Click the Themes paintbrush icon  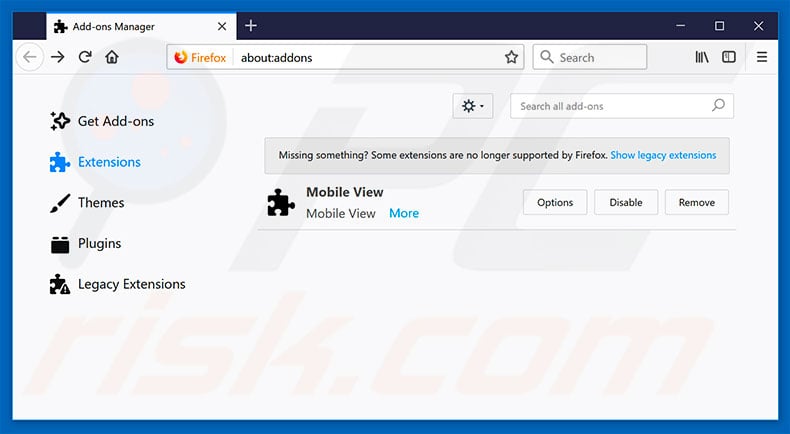(60, 203)
